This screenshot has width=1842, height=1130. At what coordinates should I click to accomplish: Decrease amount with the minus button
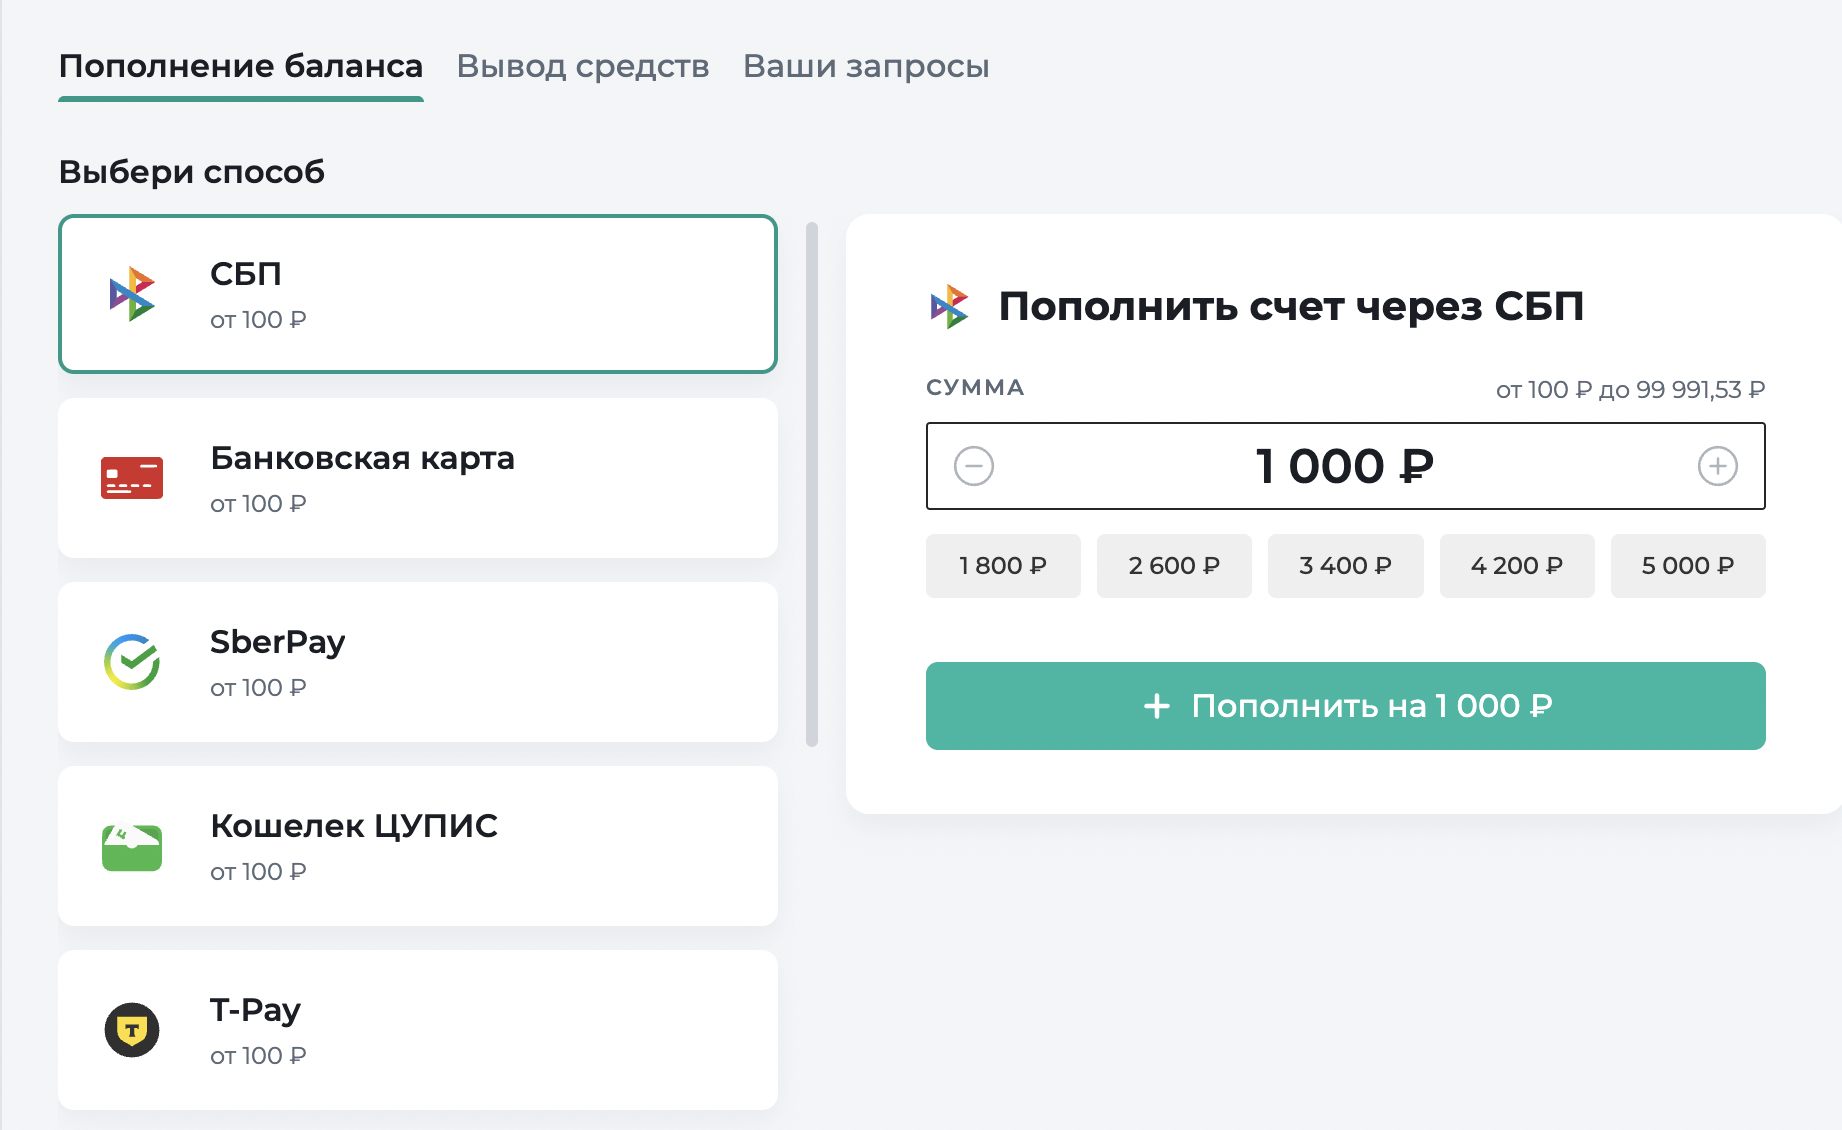974,466
